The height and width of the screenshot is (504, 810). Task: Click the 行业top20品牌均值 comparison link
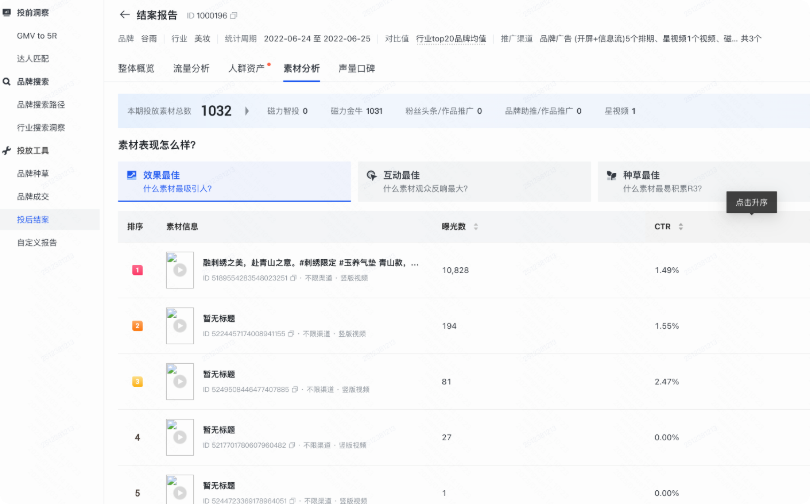[x=451, y=39]
